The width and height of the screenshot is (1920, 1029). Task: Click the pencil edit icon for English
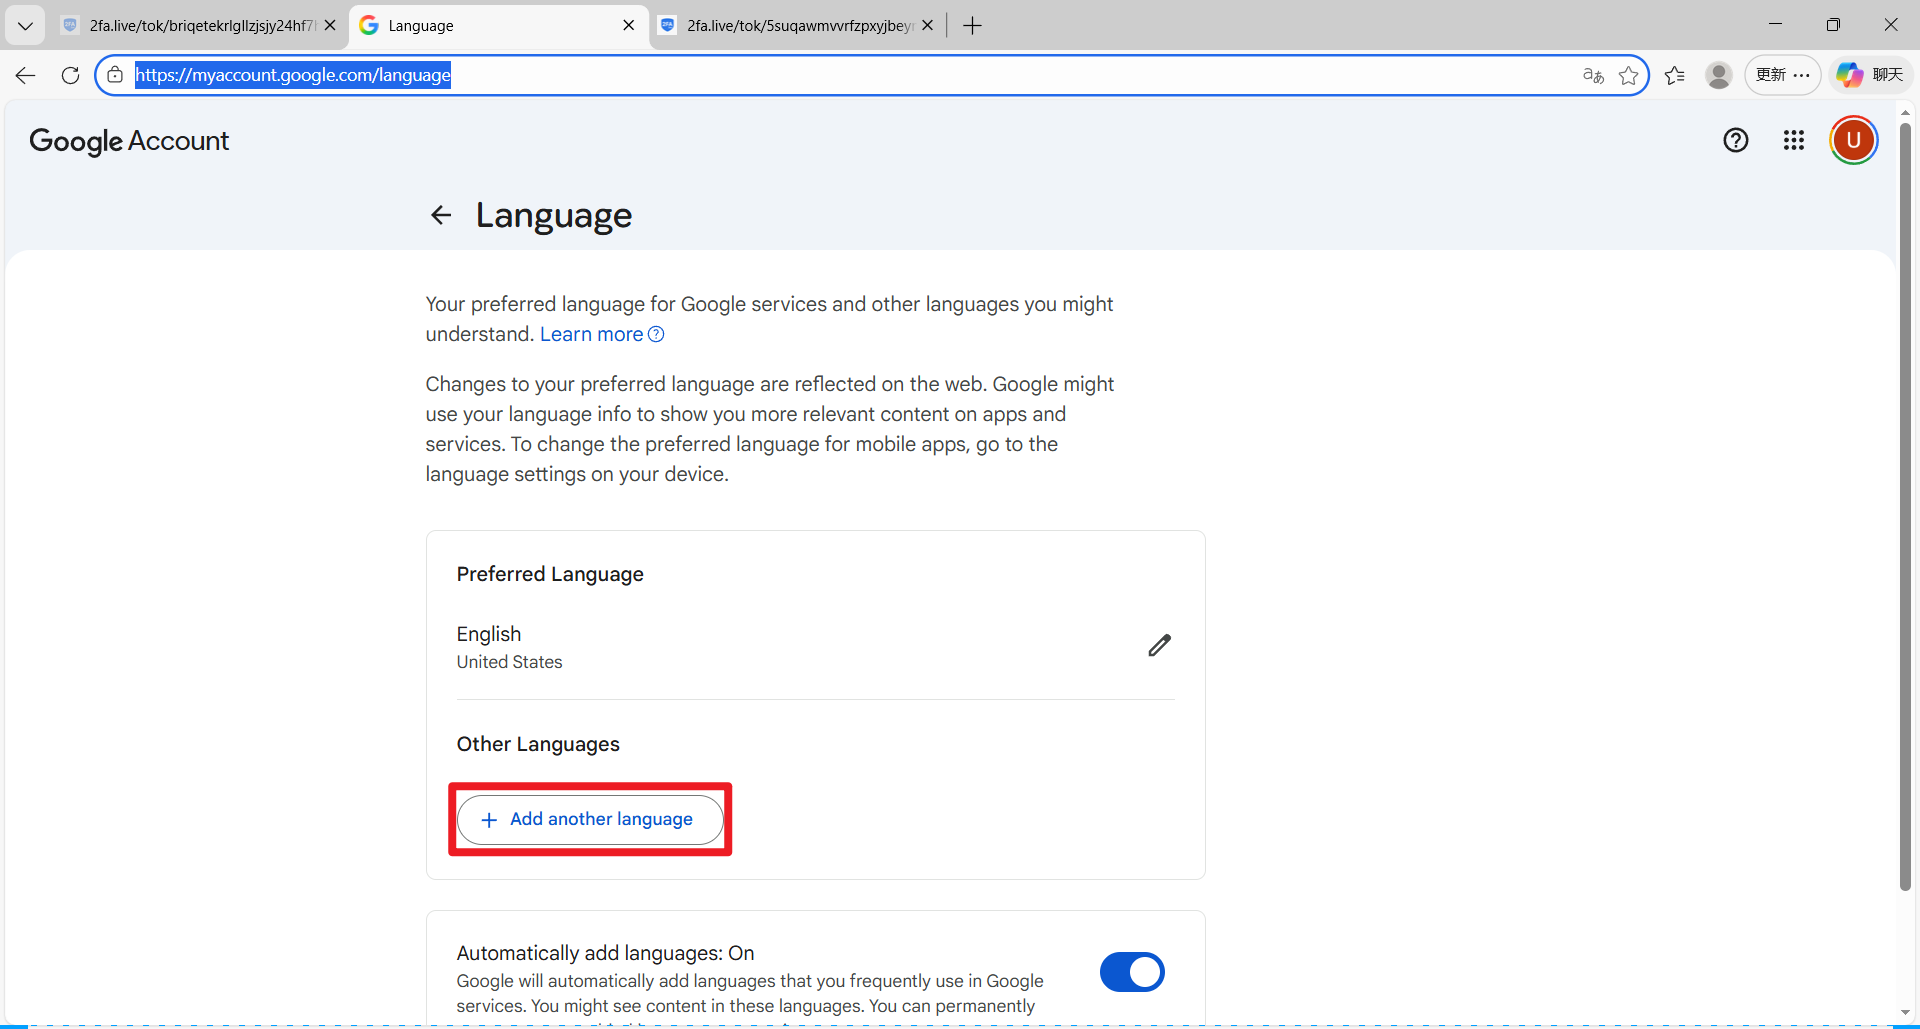point(1159,646)
